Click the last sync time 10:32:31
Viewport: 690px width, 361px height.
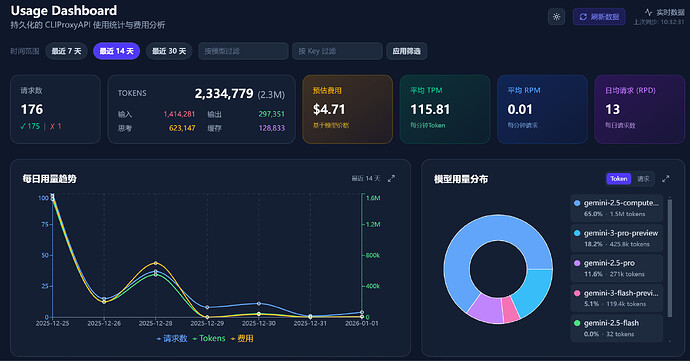659,22
